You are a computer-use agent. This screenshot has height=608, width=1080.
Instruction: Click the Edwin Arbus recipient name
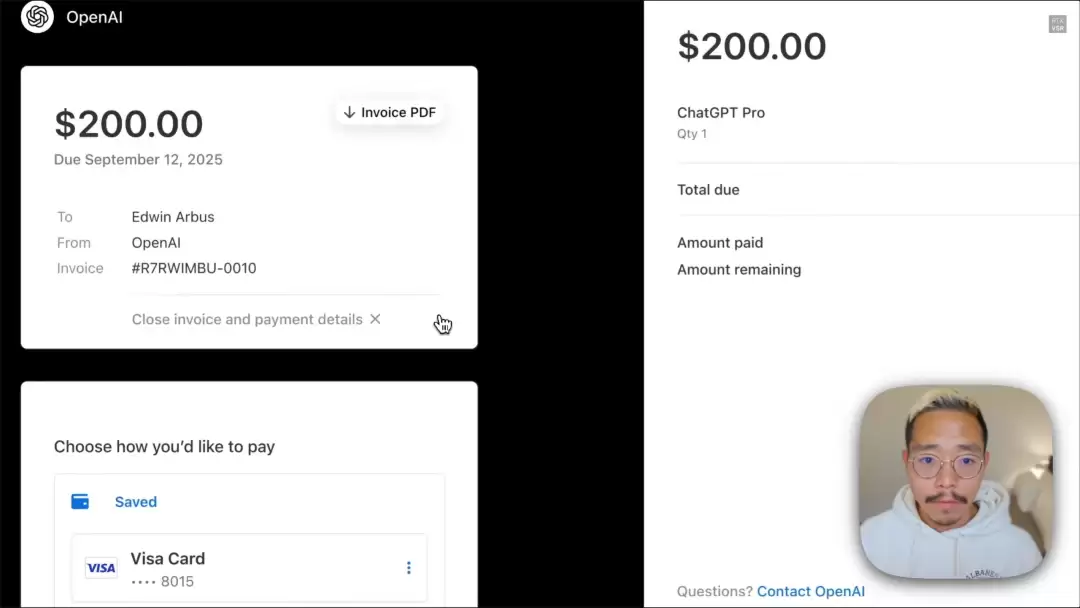pos(173,217)
